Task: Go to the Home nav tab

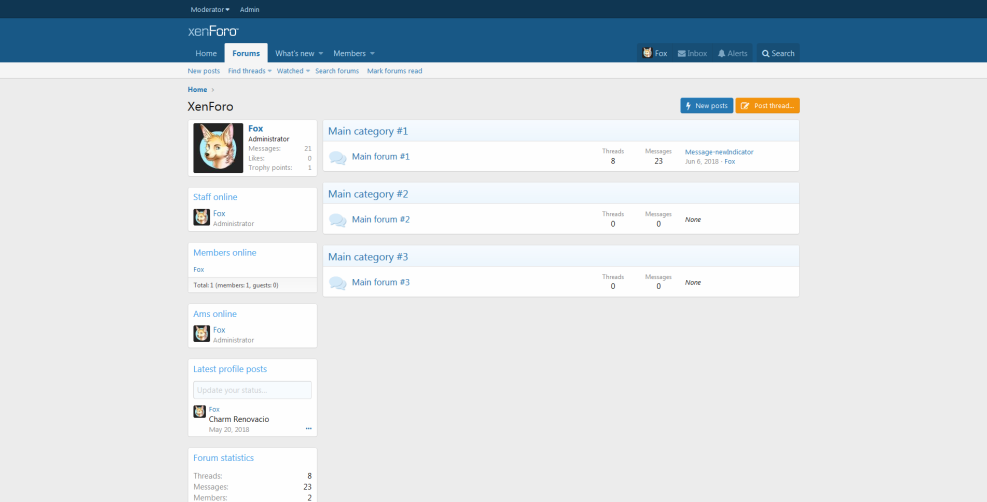Action: click(x=206, y=53)
